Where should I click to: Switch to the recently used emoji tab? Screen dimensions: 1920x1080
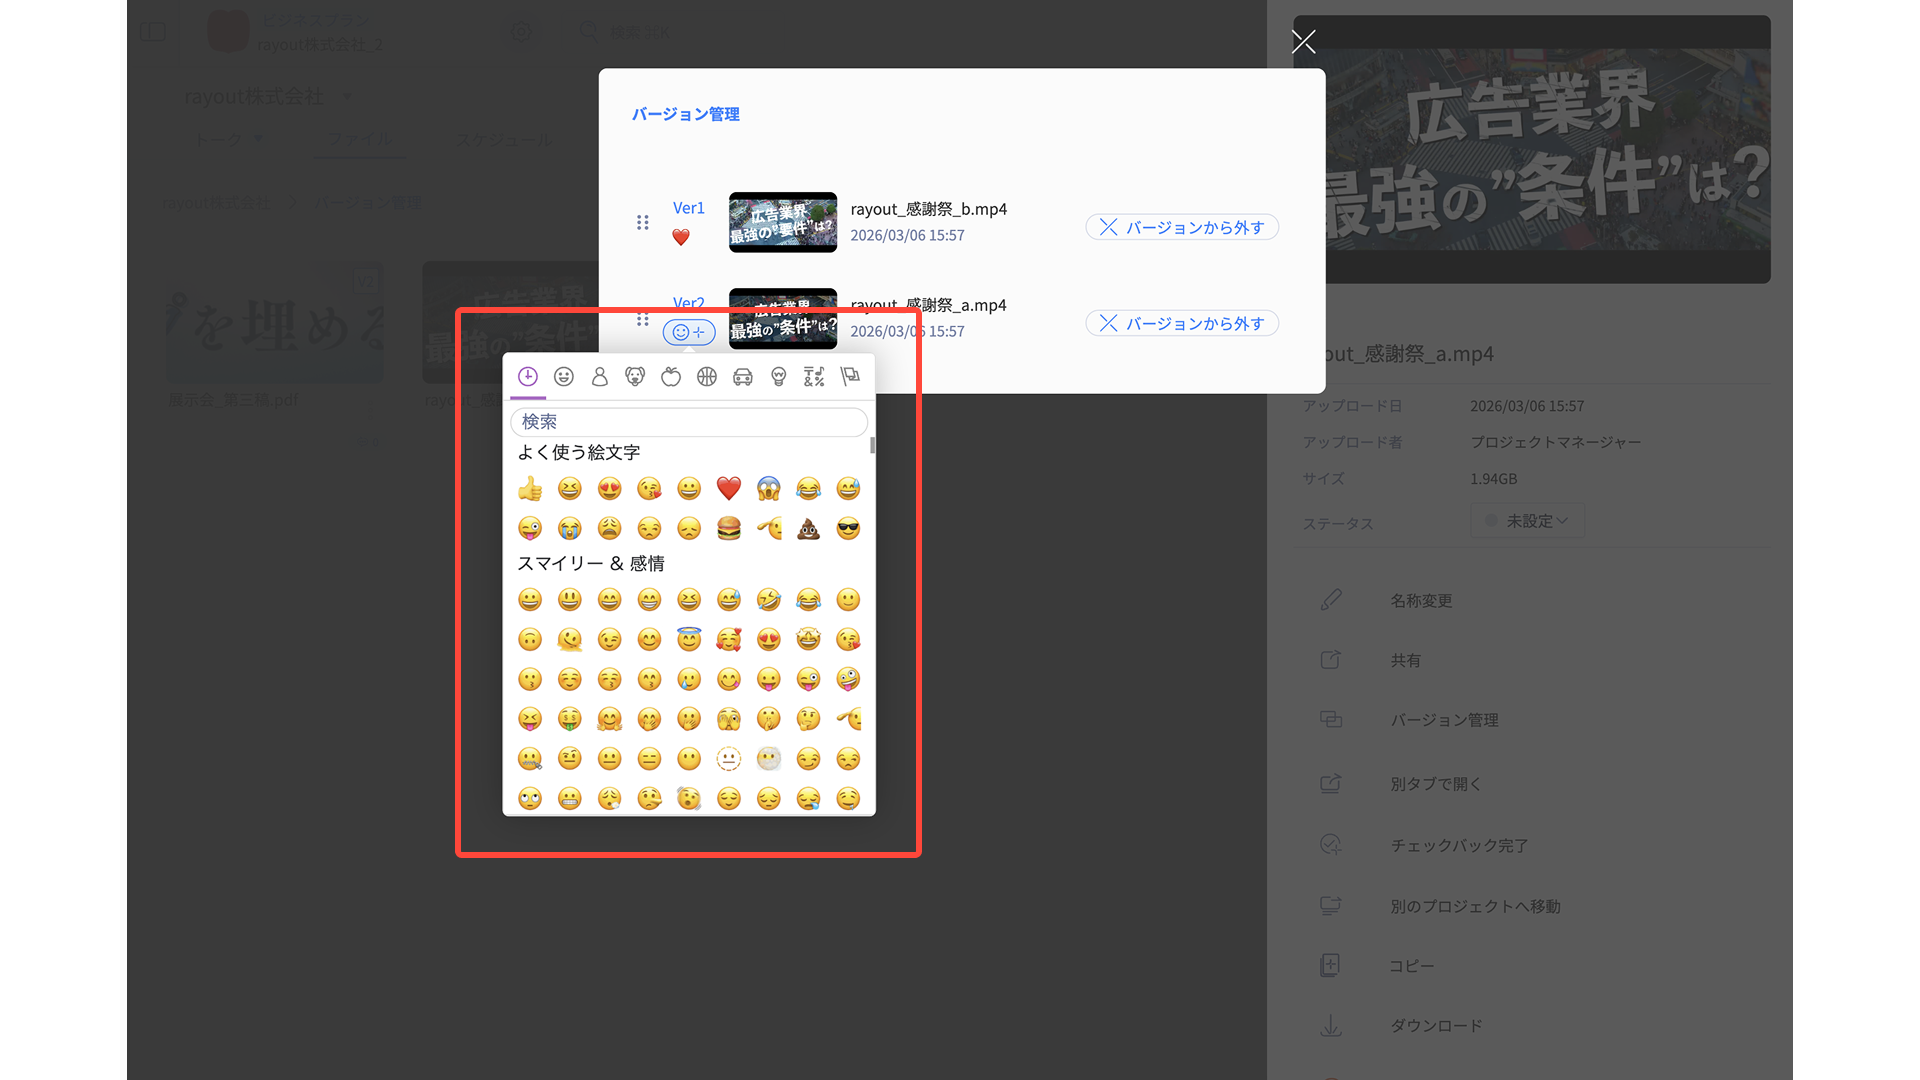click(528, 376)
